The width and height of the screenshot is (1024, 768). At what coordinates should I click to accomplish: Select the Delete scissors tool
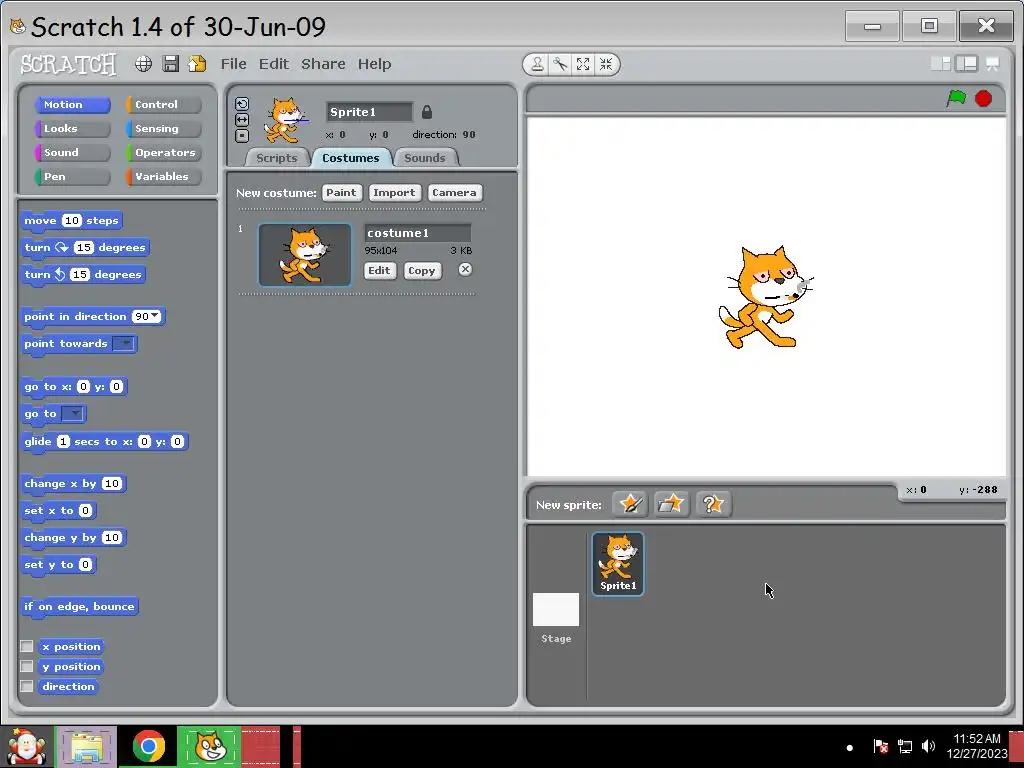point(560,64)
